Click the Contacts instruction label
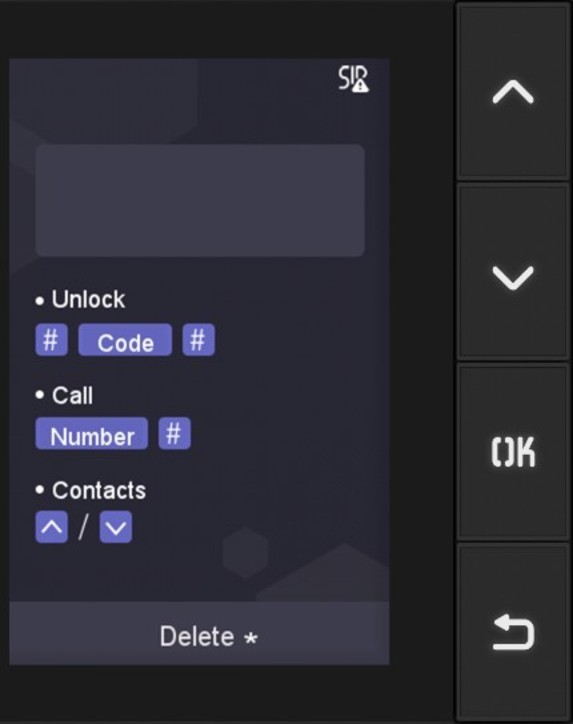Image resolution: width=573 pixels, height=724 pixels. click(x=99, y=490)
